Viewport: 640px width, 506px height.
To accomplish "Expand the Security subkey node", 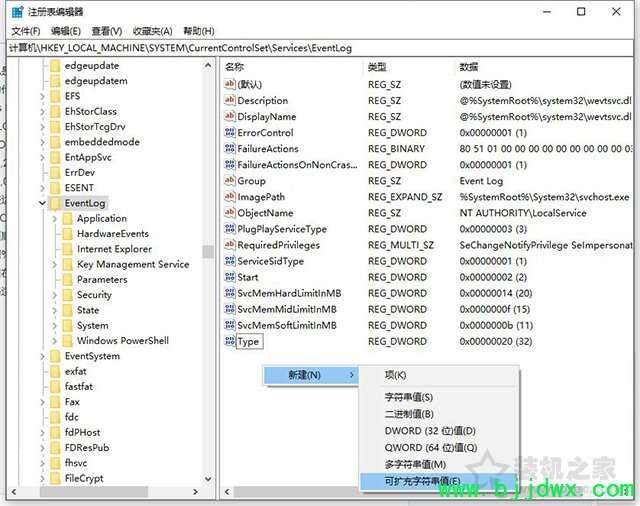I will tap(55, 295).
